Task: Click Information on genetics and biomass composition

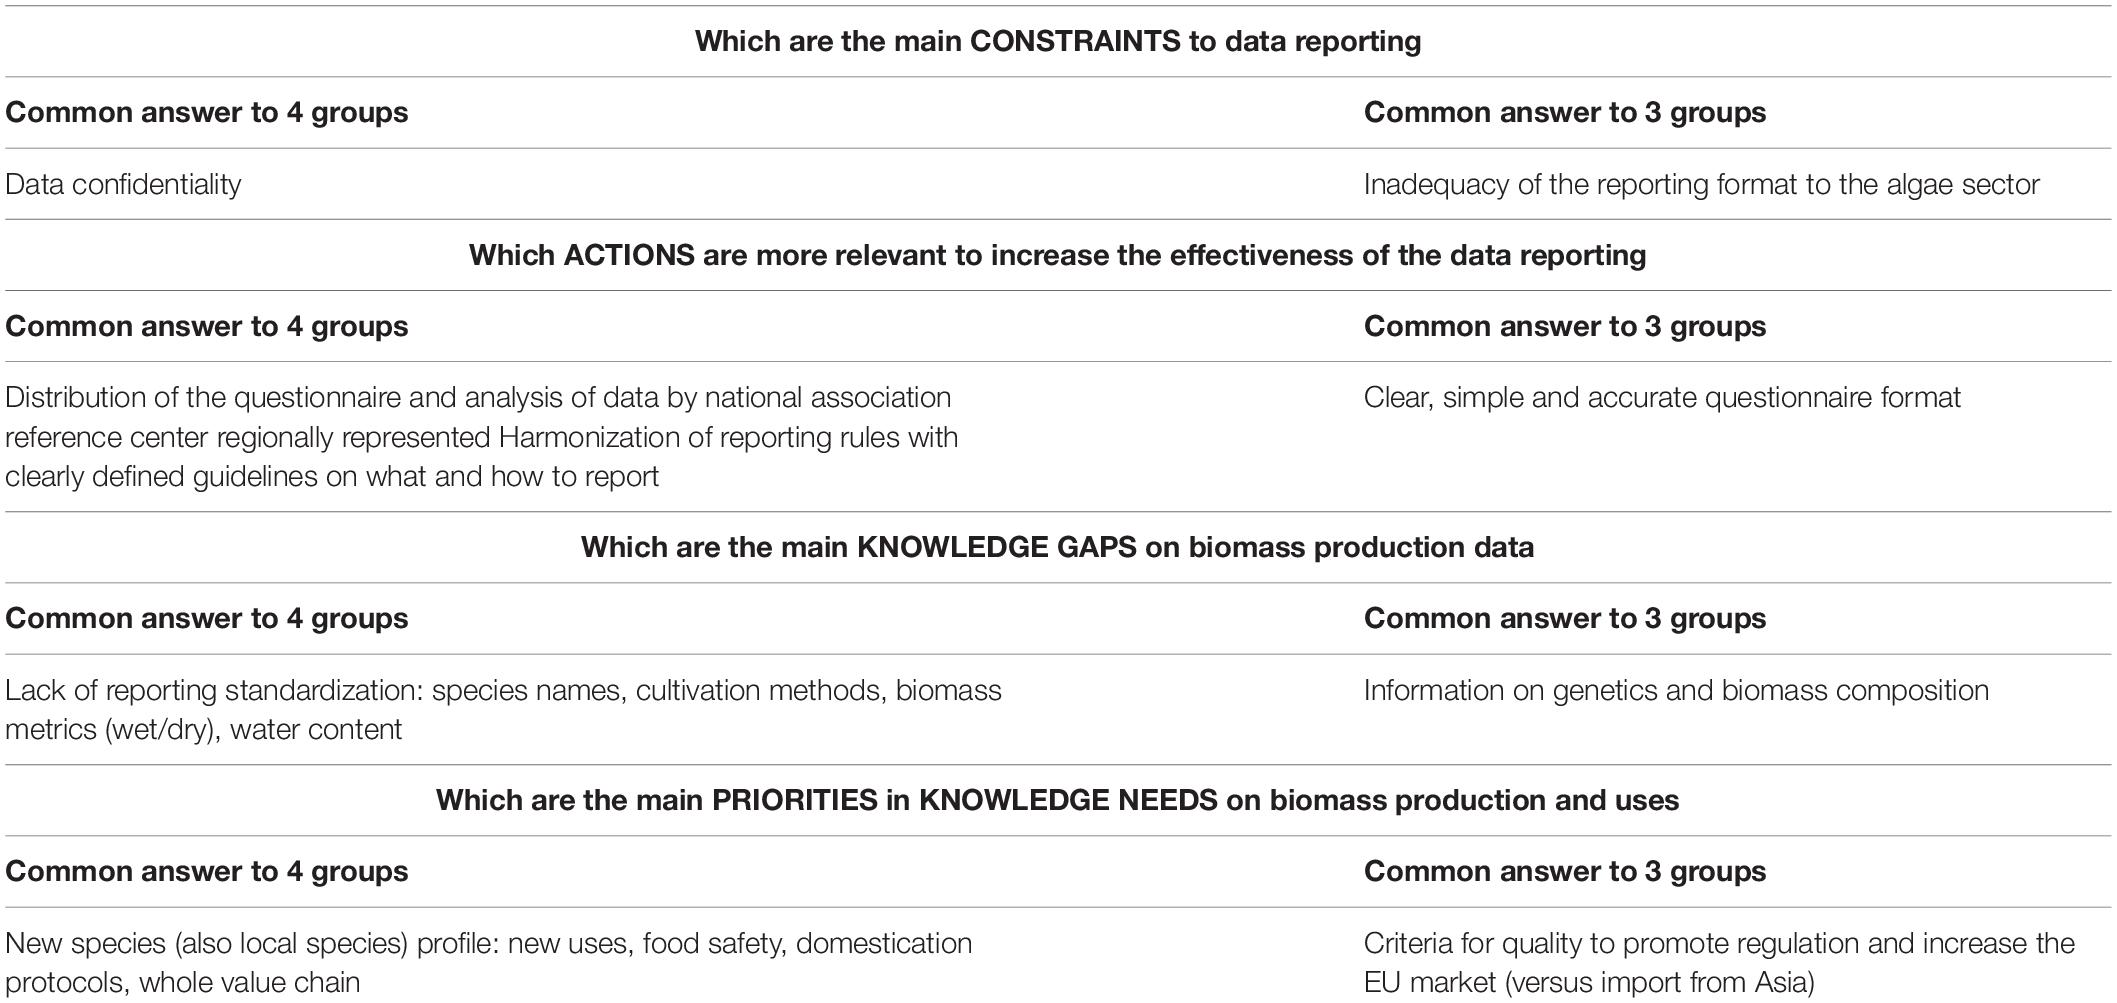Action: pyautogui.click(x=1676, y=690)
